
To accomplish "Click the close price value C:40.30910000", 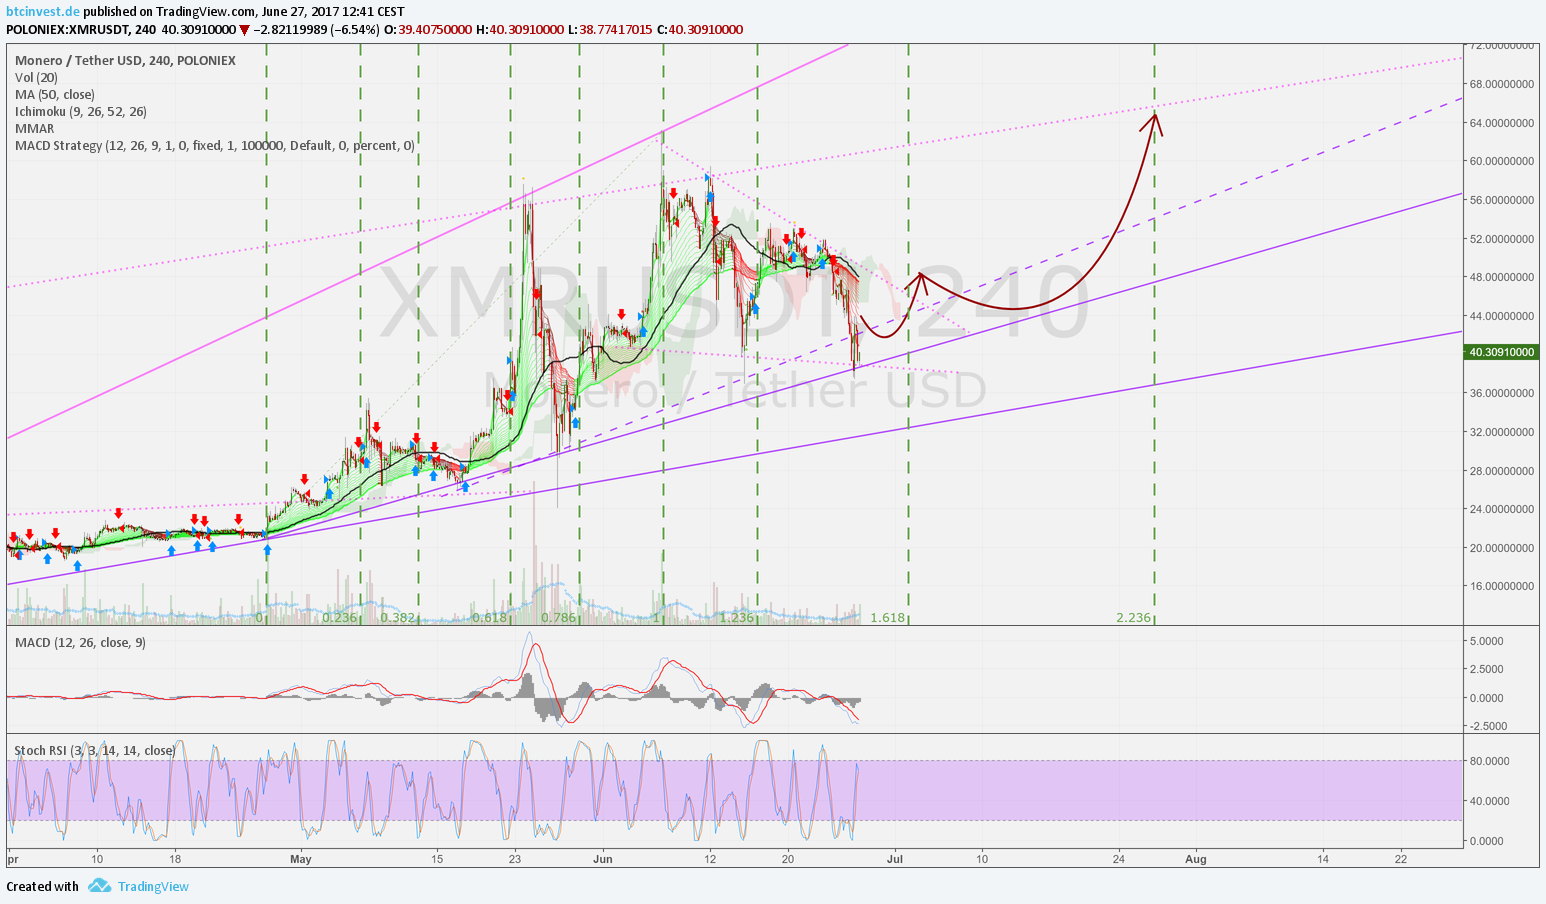I will [699, 30].
